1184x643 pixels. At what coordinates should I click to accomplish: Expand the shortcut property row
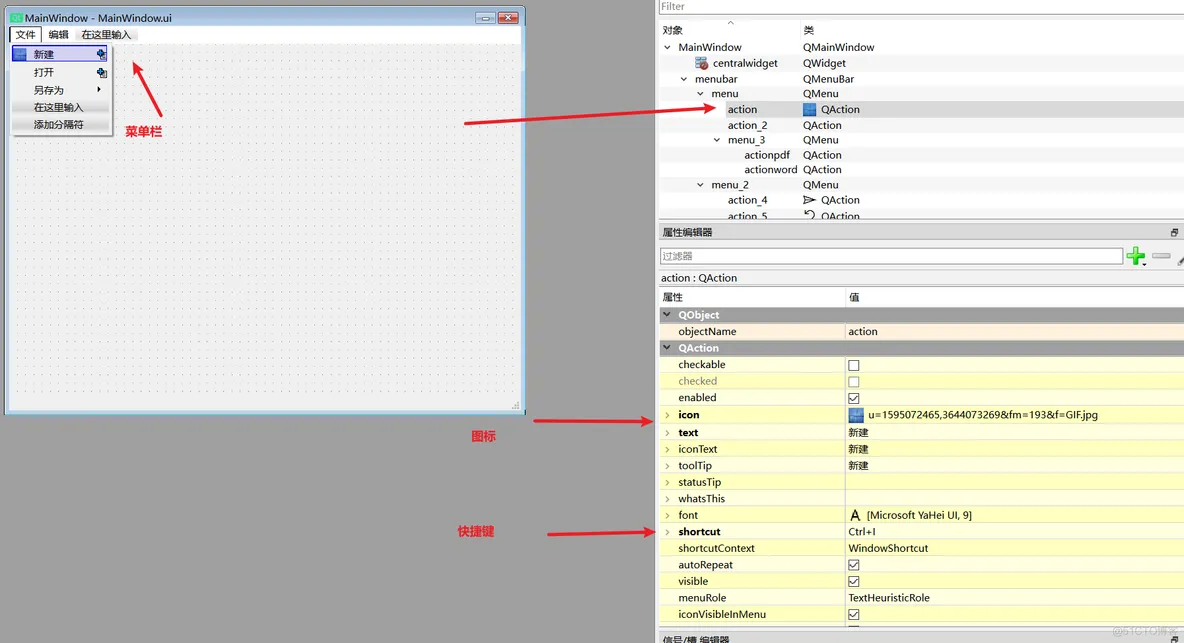[667, 532]
